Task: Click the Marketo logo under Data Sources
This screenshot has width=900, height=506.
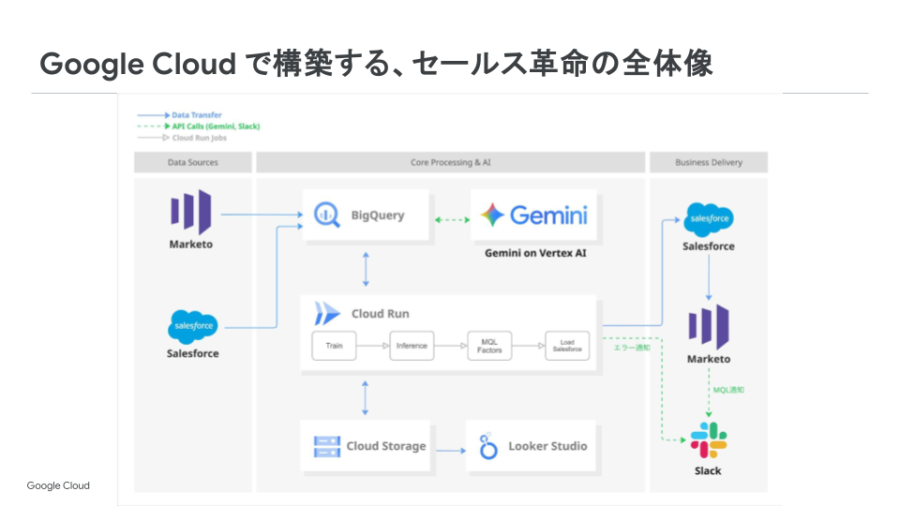Action: point(190,212)
